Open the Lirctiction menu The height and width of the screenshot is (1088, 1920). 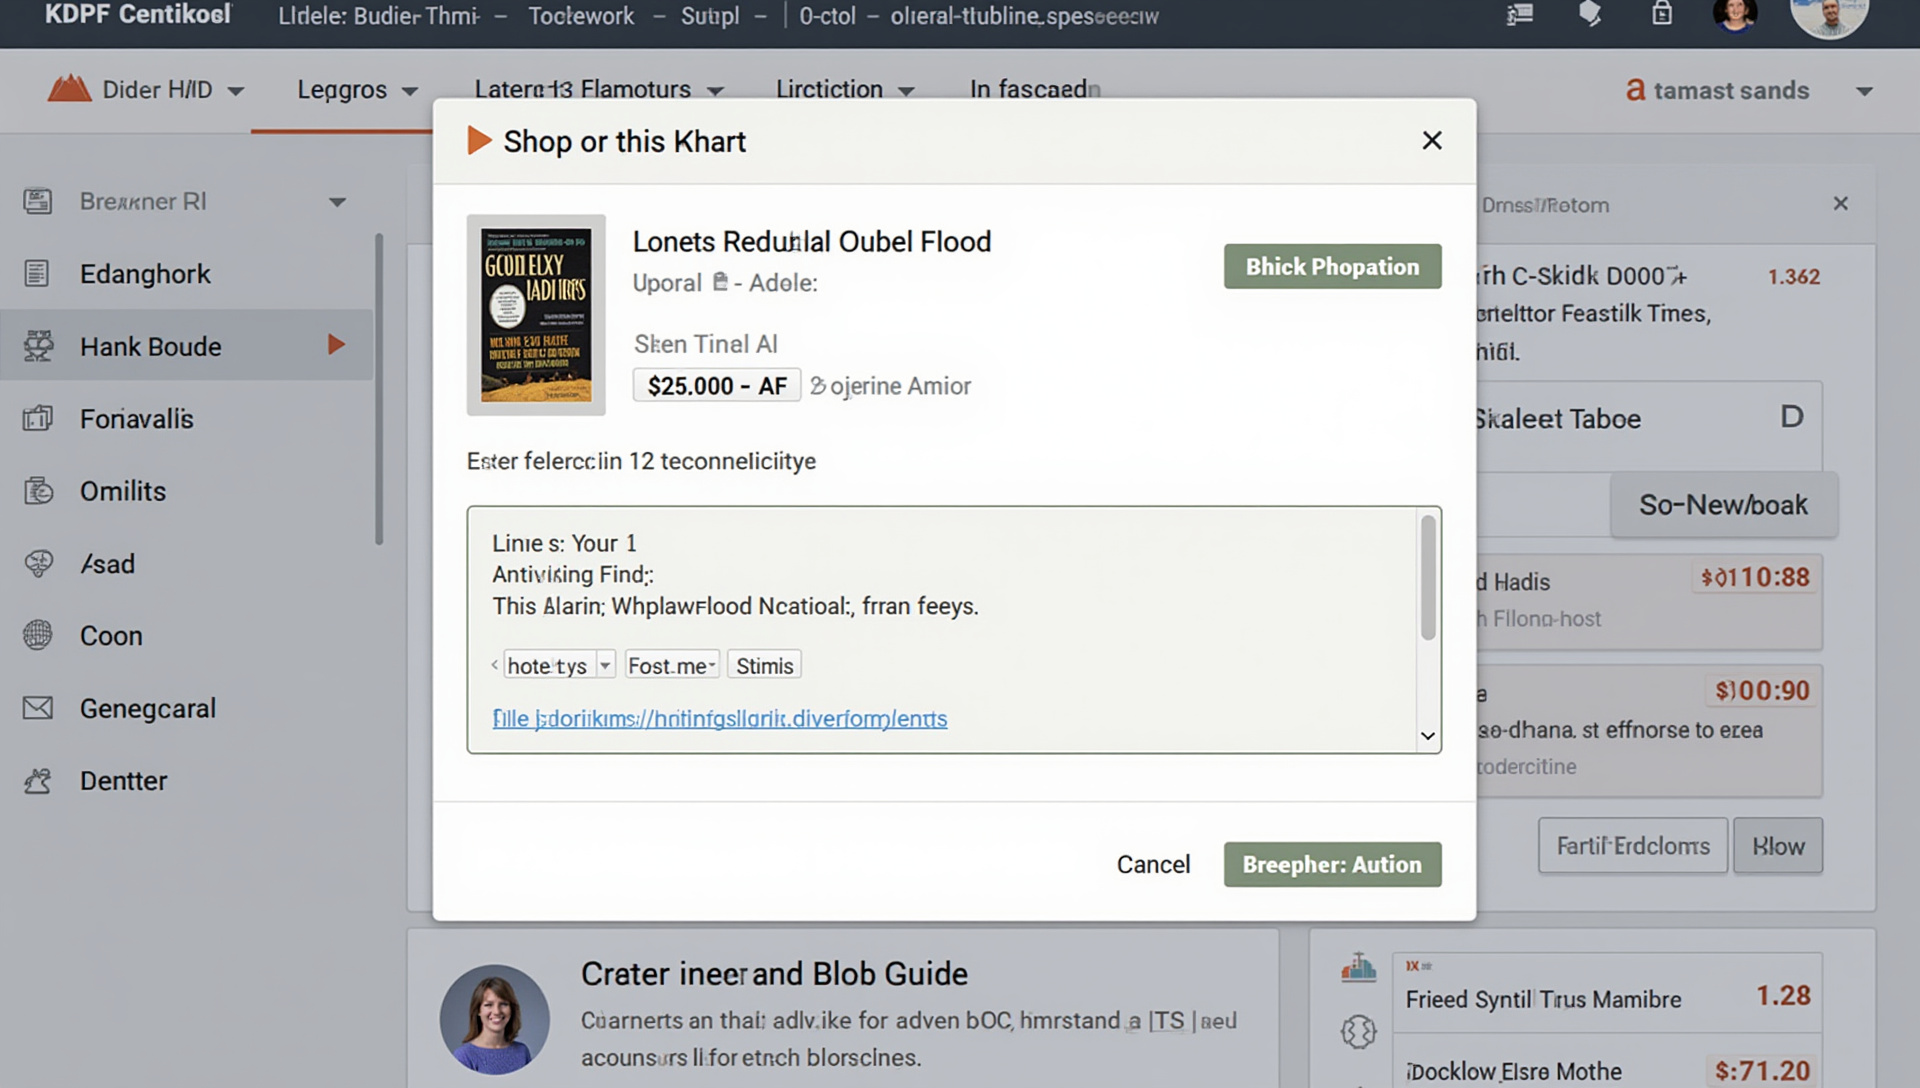pos(844,90)
